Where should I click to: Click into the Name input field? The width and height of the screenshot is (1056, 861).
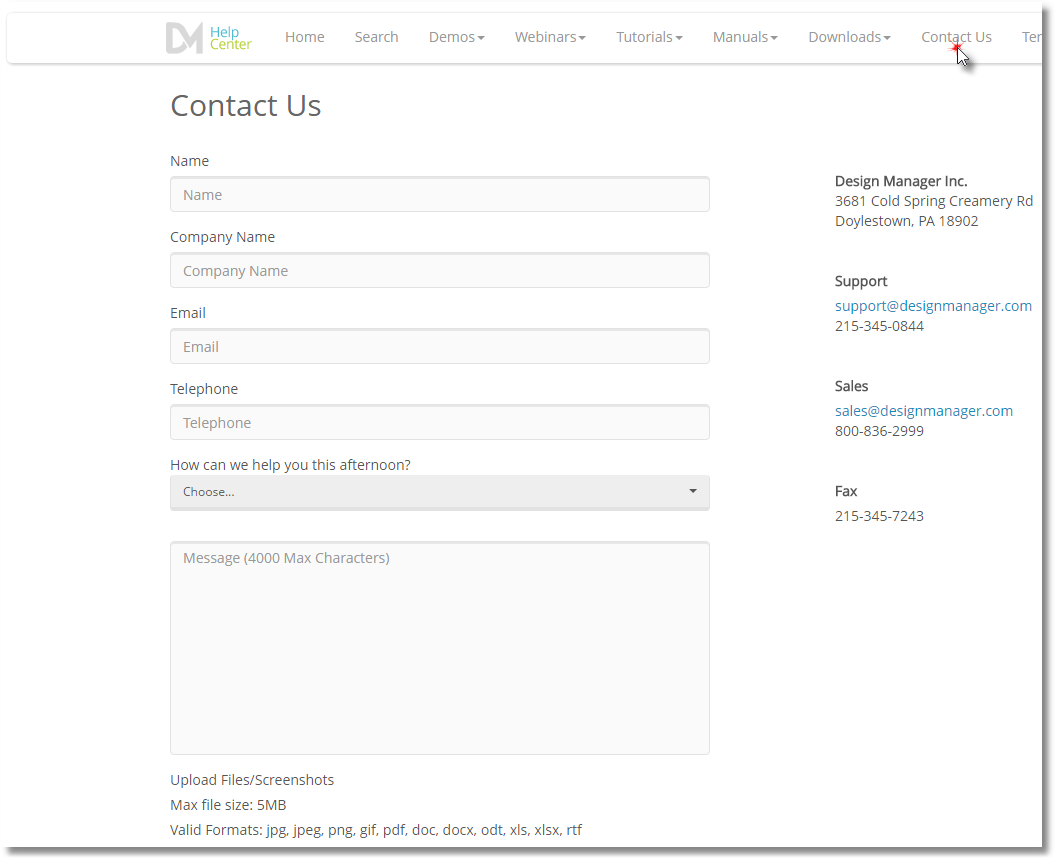[440, 195]
